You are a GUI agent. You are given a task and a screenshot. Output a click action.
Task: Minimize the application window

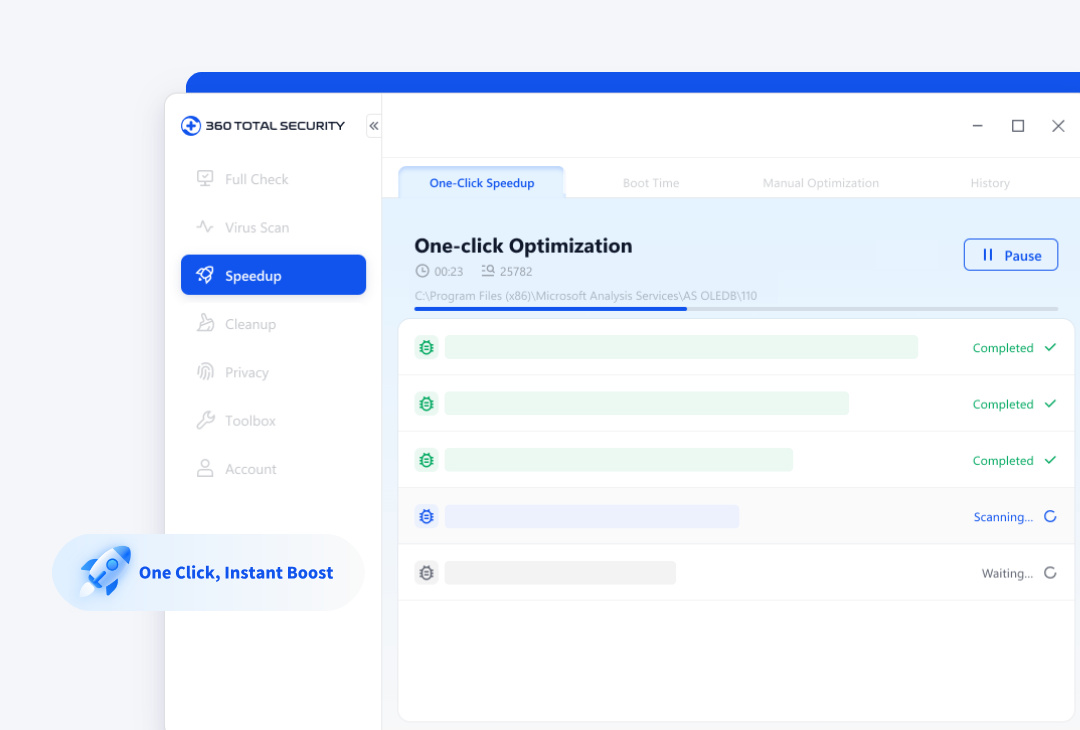[977, 125]
